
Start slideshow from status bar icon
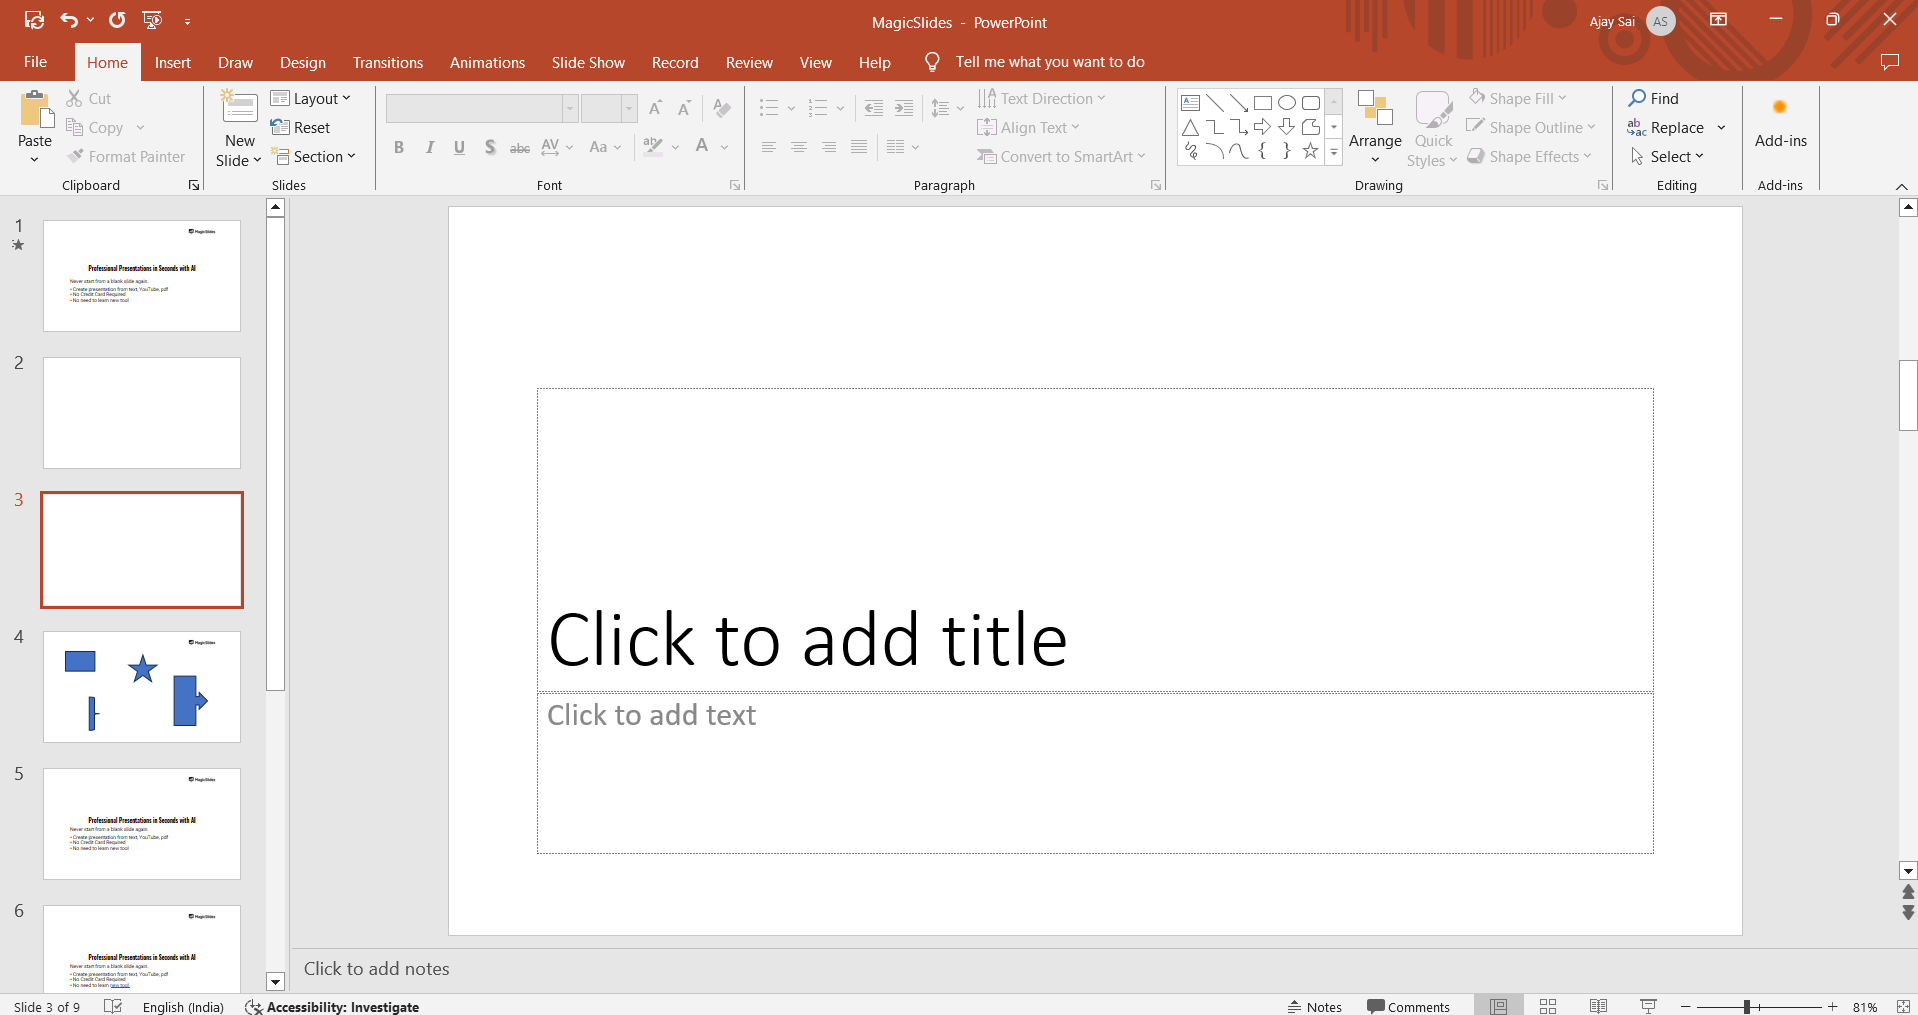pyautogui.click(x=1648, y=1006)
